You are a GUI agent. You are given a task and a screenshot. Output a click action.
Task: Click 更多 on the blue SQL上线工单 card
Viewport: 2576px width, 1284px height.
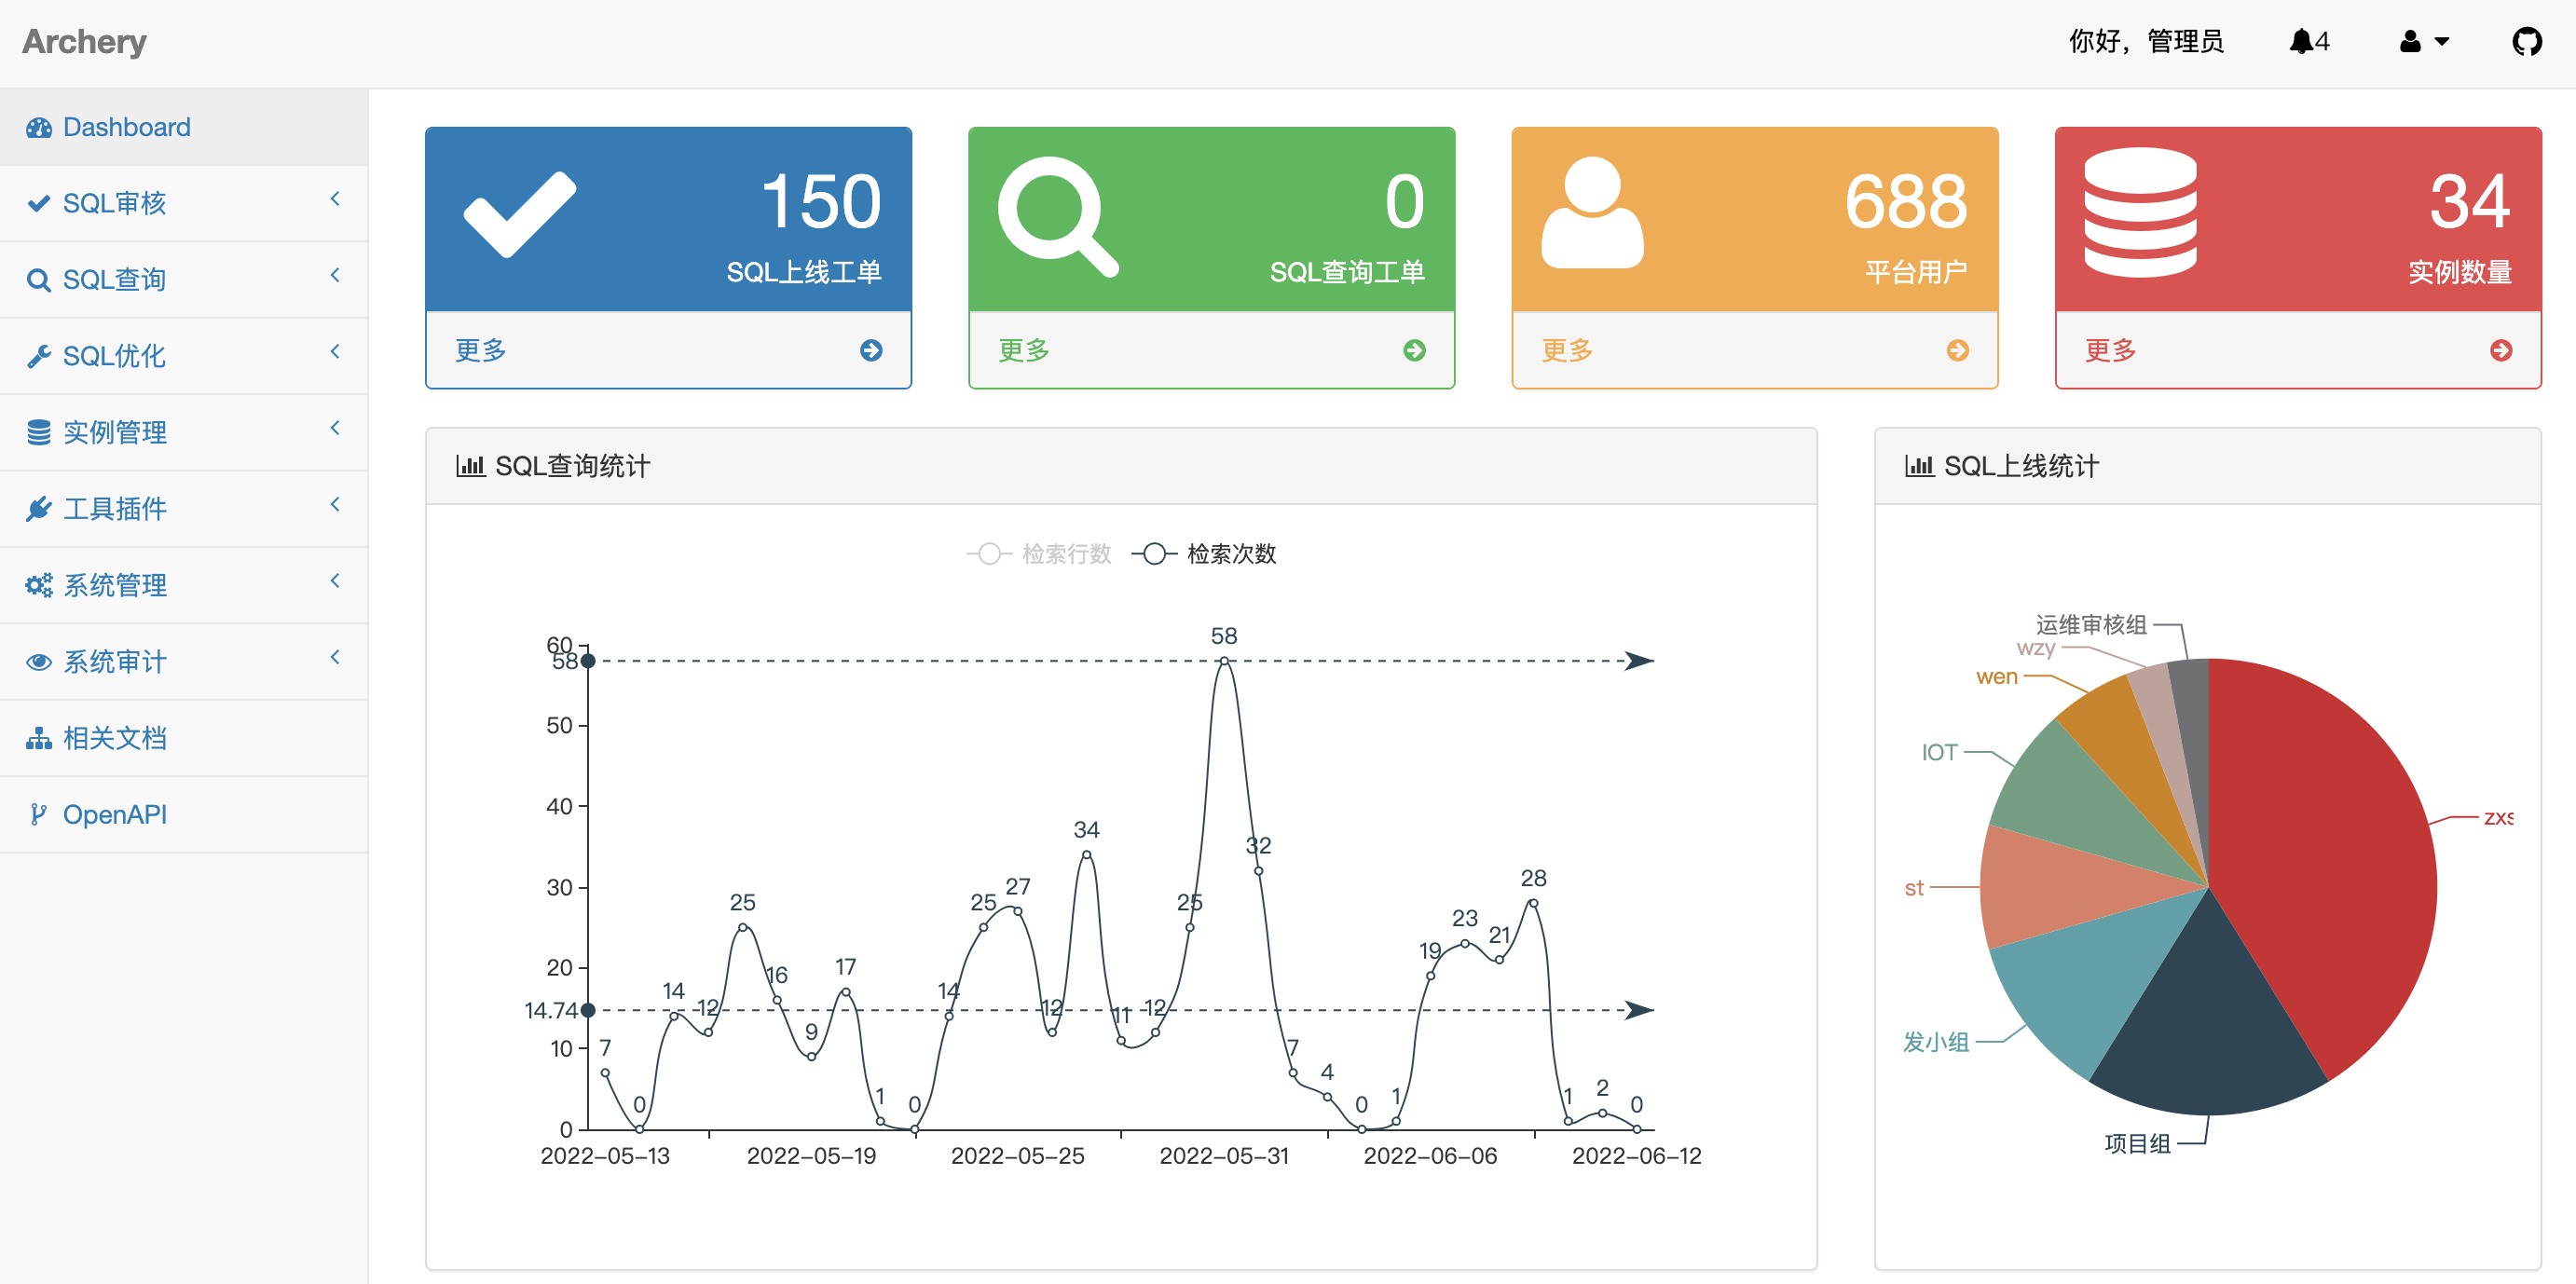tap(480, 350)
